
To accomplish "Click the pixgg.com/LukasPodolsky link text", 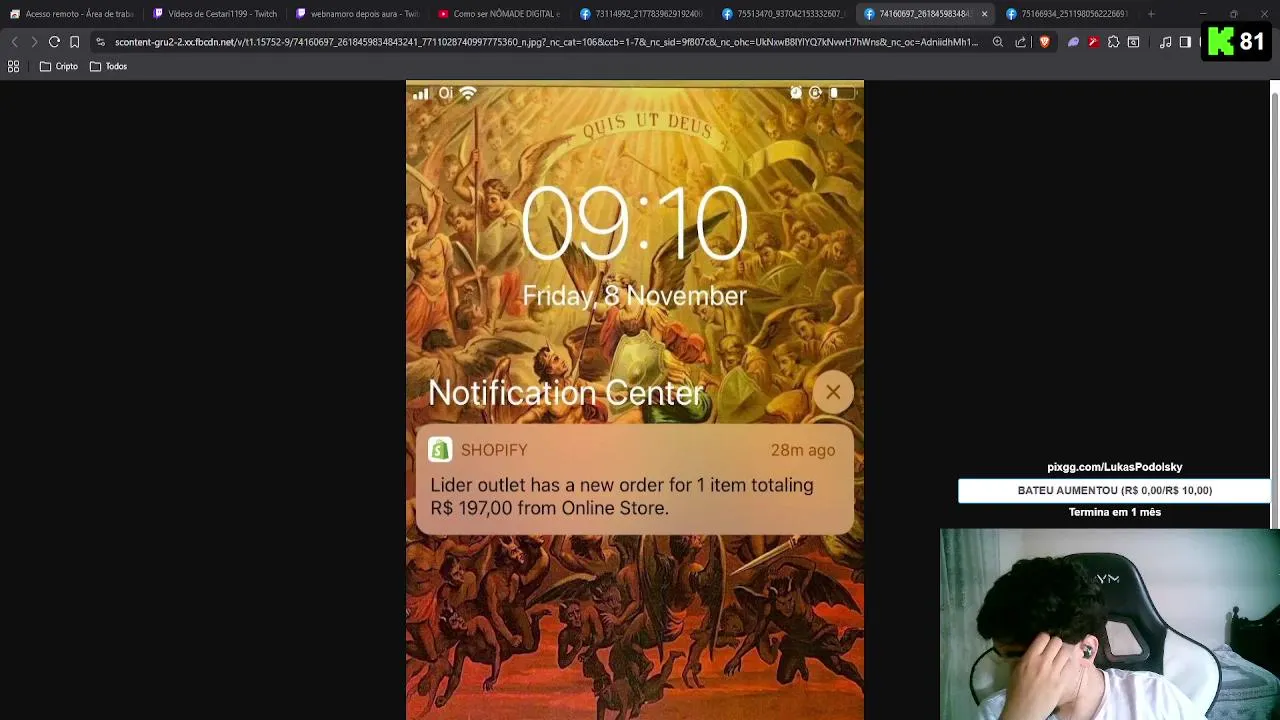I will [1114, 467].
